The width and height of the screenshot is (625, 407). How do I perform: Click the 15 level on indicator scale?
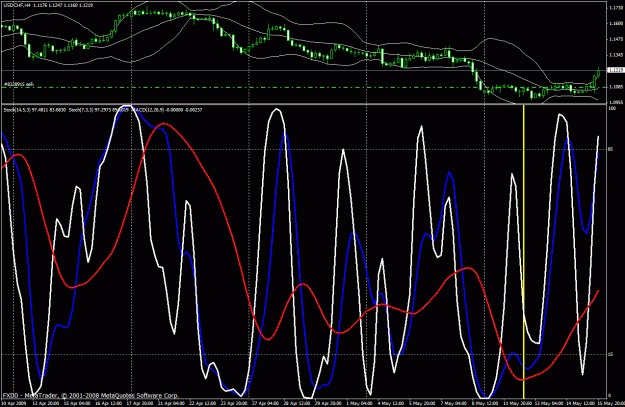tap(610, 354)
